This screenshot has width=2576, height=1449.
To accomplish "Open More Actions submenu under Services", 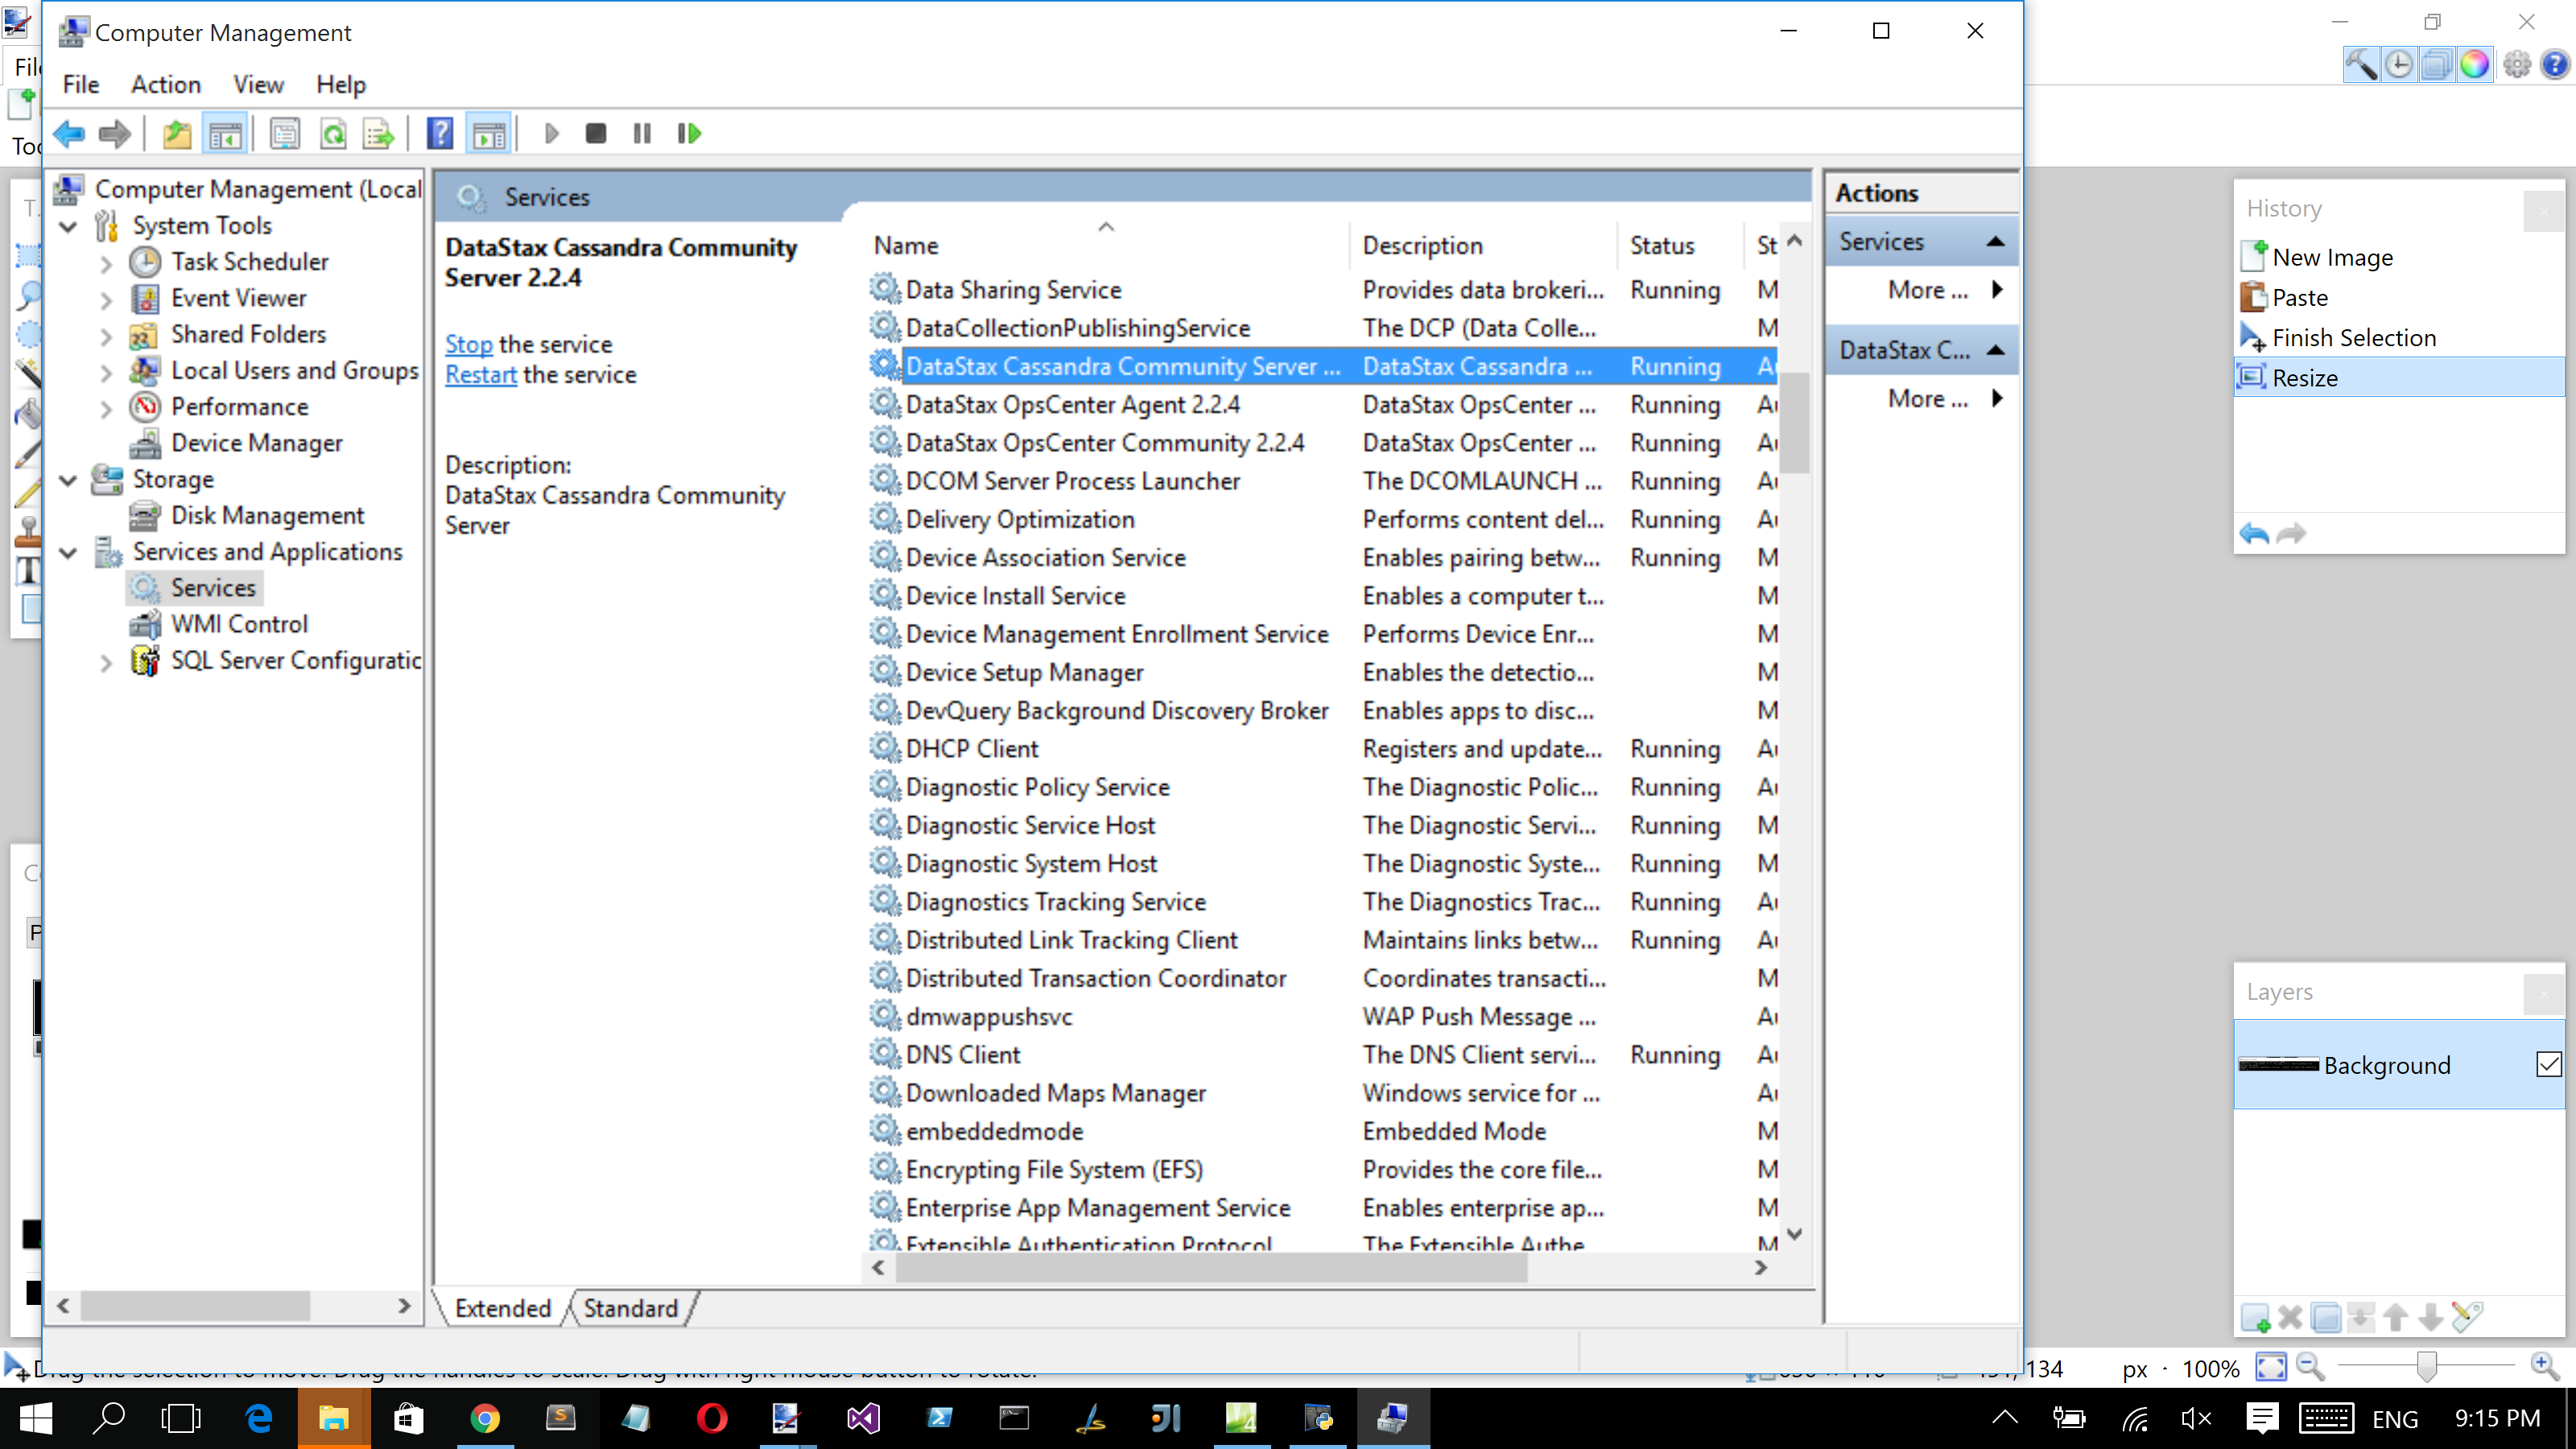I will (1944, 290).
